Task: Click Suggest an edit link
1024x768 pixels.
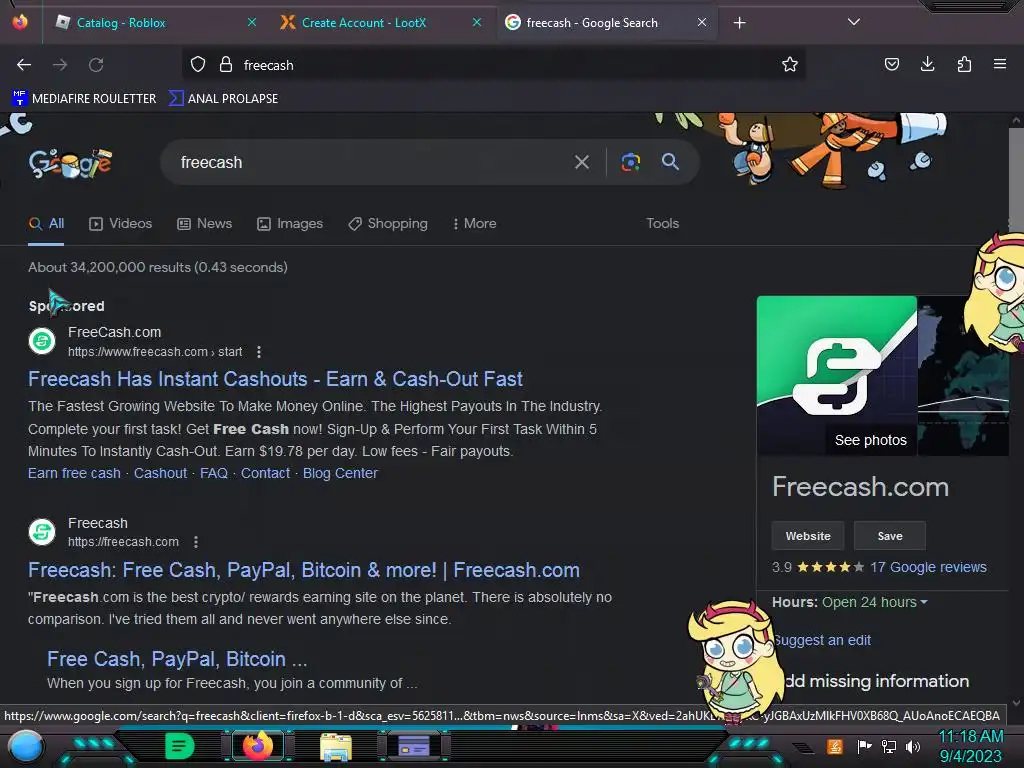Action: coord(822,640)
